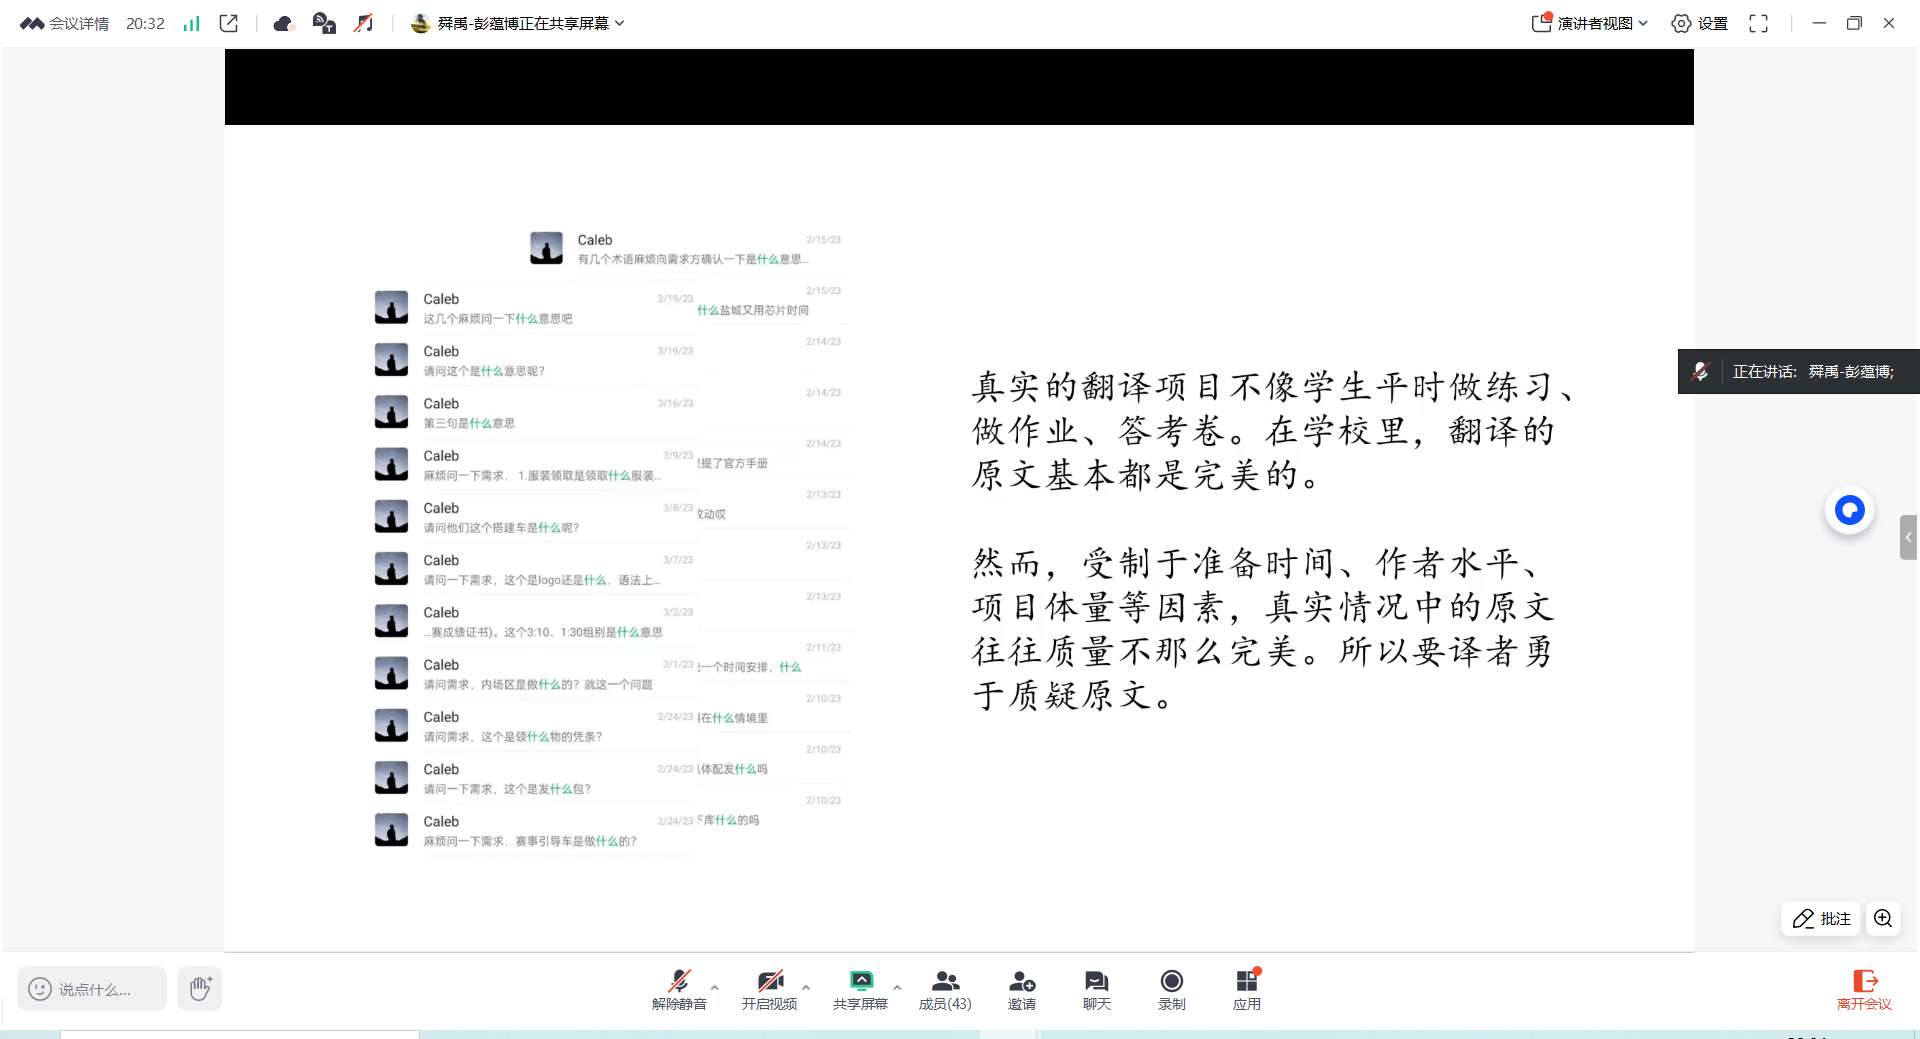The height and width of the screenshot is (1039, 1920).
Task: Open the 共享屏幕 share screen option
Action: [x=860, y=988]
